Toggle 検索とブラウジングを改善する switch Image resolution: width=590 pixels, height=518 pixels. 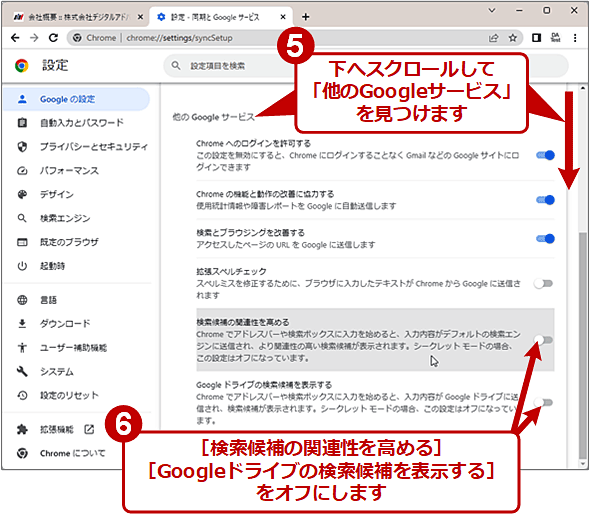[x=545, y=238]
